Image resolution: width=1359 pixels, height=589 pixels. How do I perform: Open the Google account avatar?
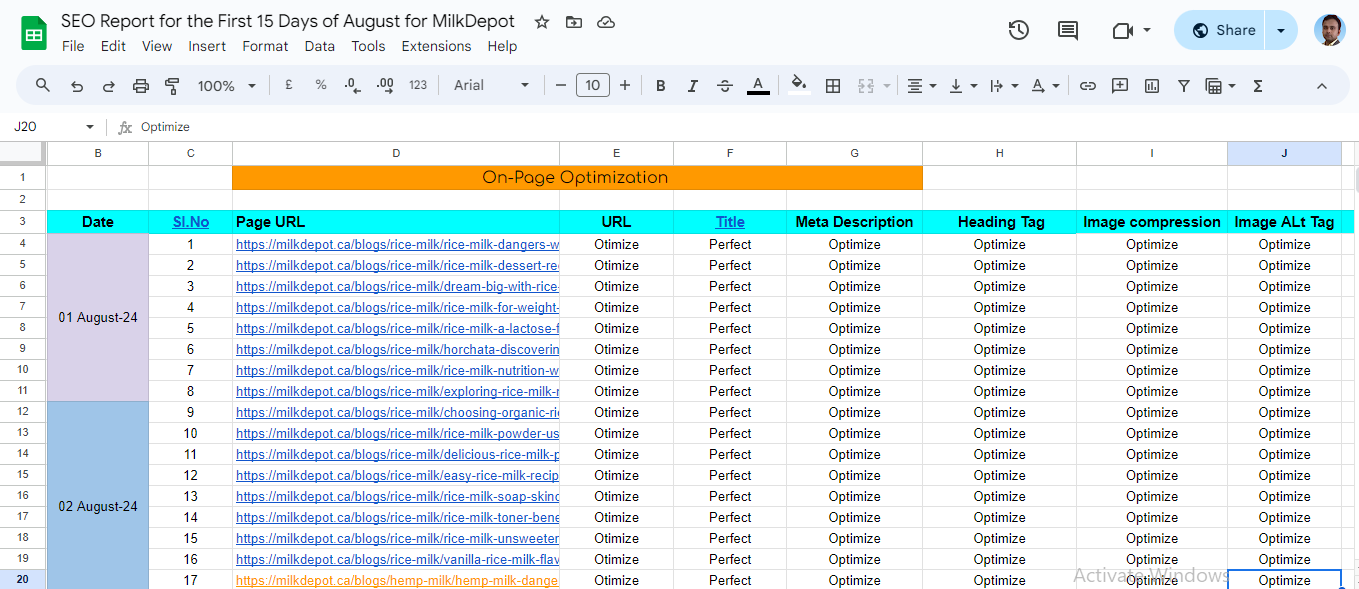pyautogui.click(x=1329, y=30)
